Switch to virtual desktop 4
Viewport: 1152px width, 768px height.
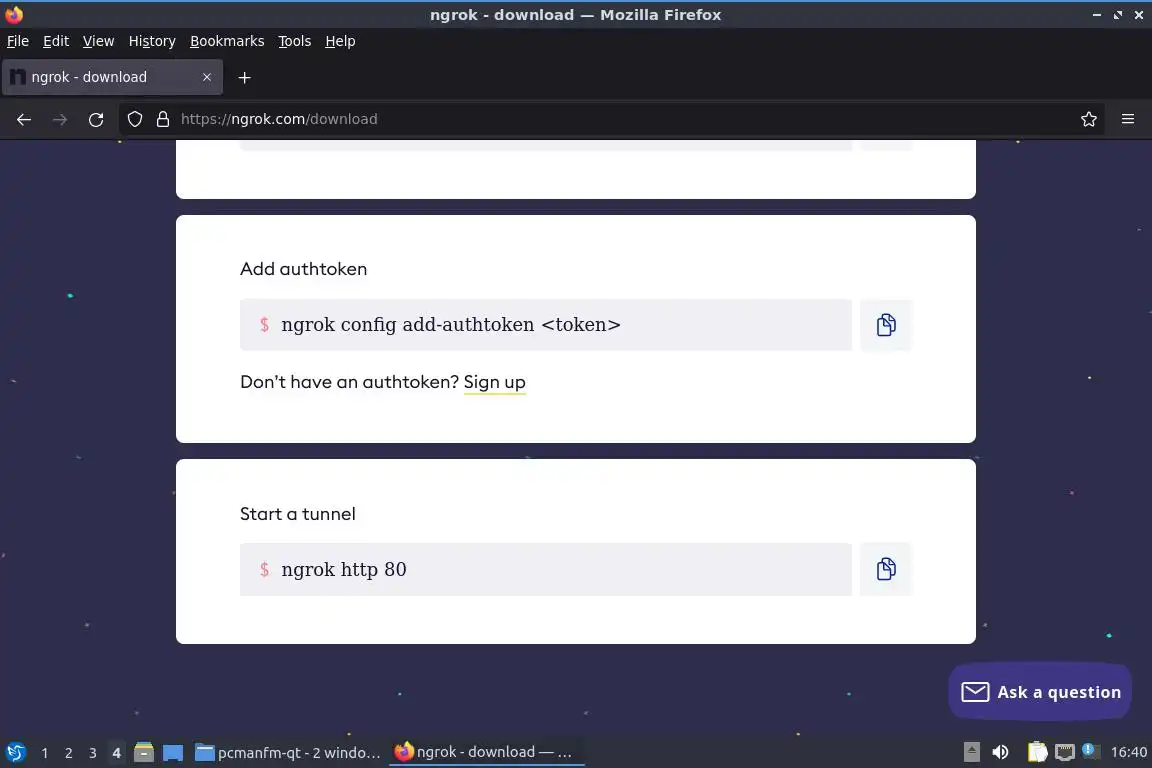coord(116,753)
